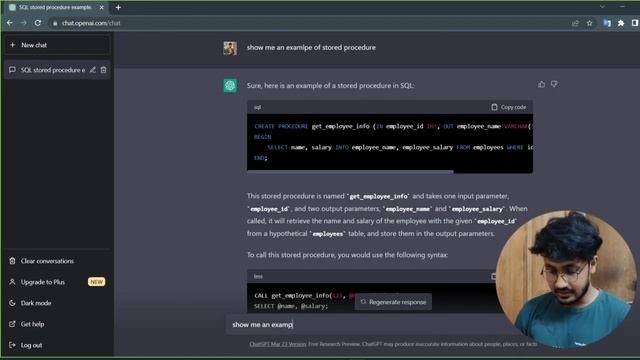
Task: Open Upgrade to Plus
Action: tap(57, 282)
